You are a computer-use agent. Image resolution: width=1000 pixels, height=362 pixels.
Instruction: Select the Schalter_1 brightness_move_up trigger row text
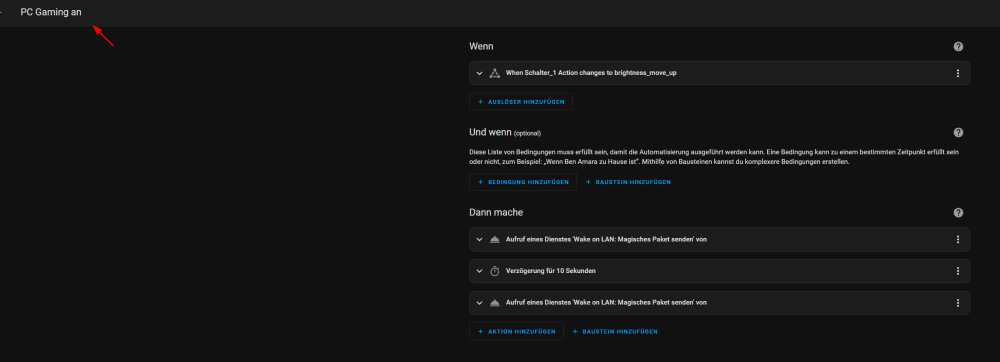591,73
